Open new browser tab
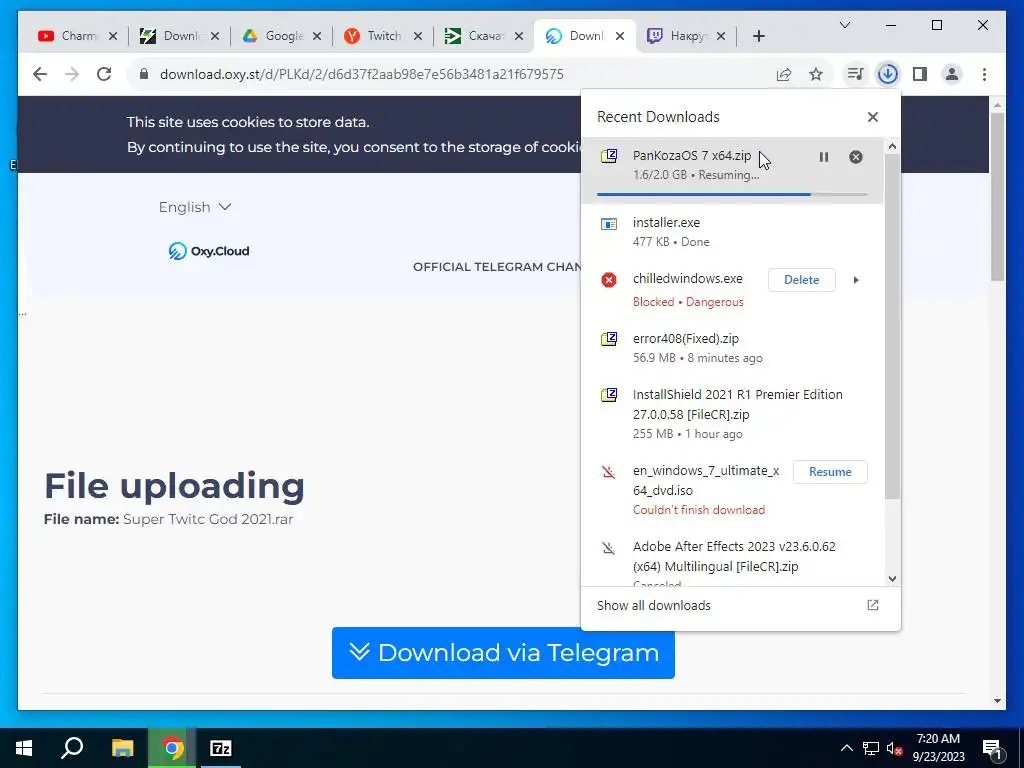 point(758,36)
